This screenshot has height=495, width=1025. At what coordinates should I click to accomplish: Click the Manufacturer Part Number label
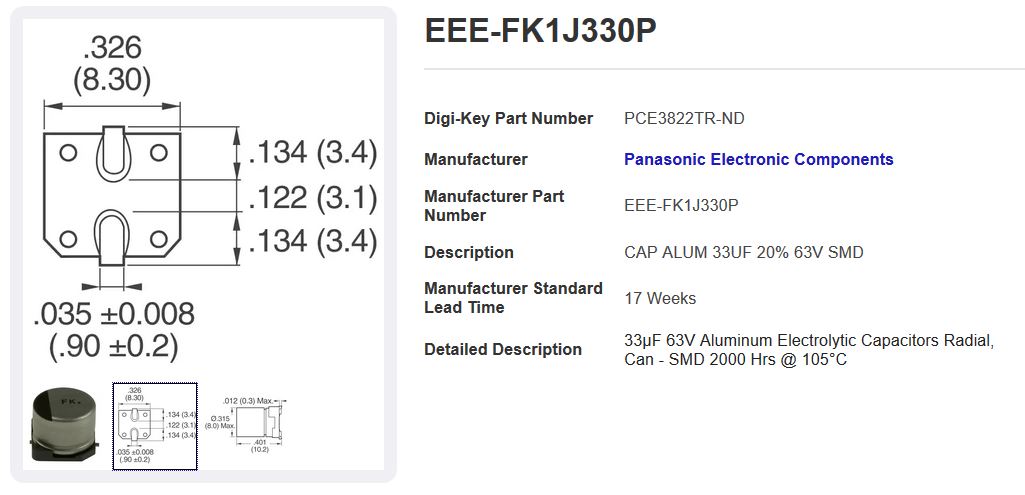pyautogui.click(x=494, y=206)
